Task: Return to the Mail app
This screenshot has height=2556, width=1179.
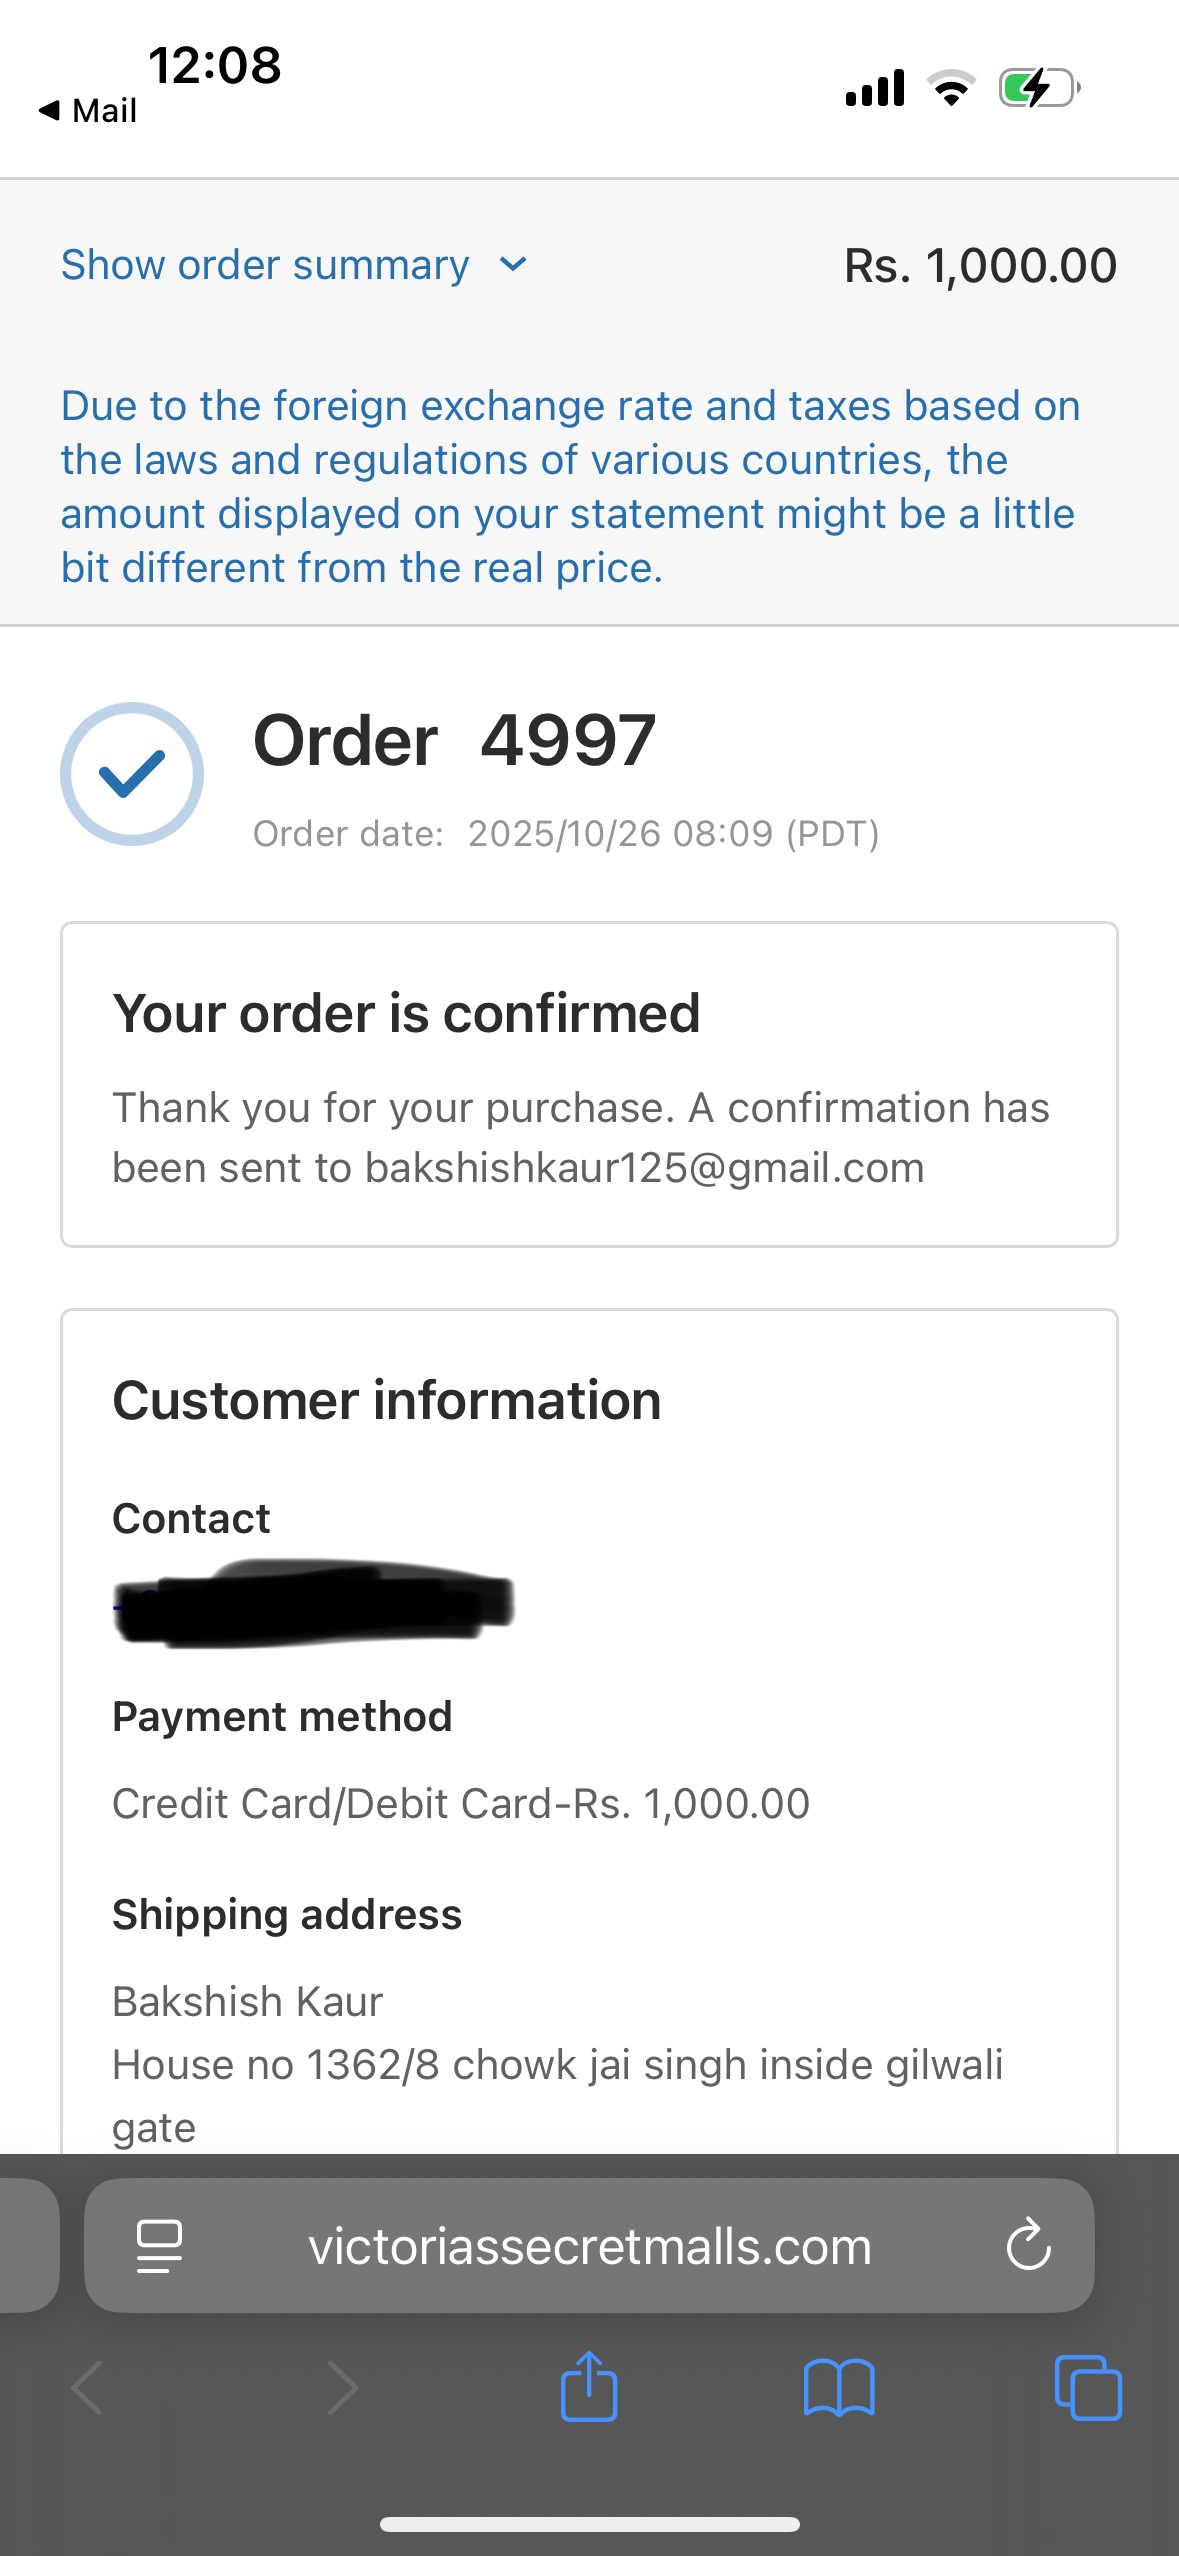Action: tap(88, 111)
